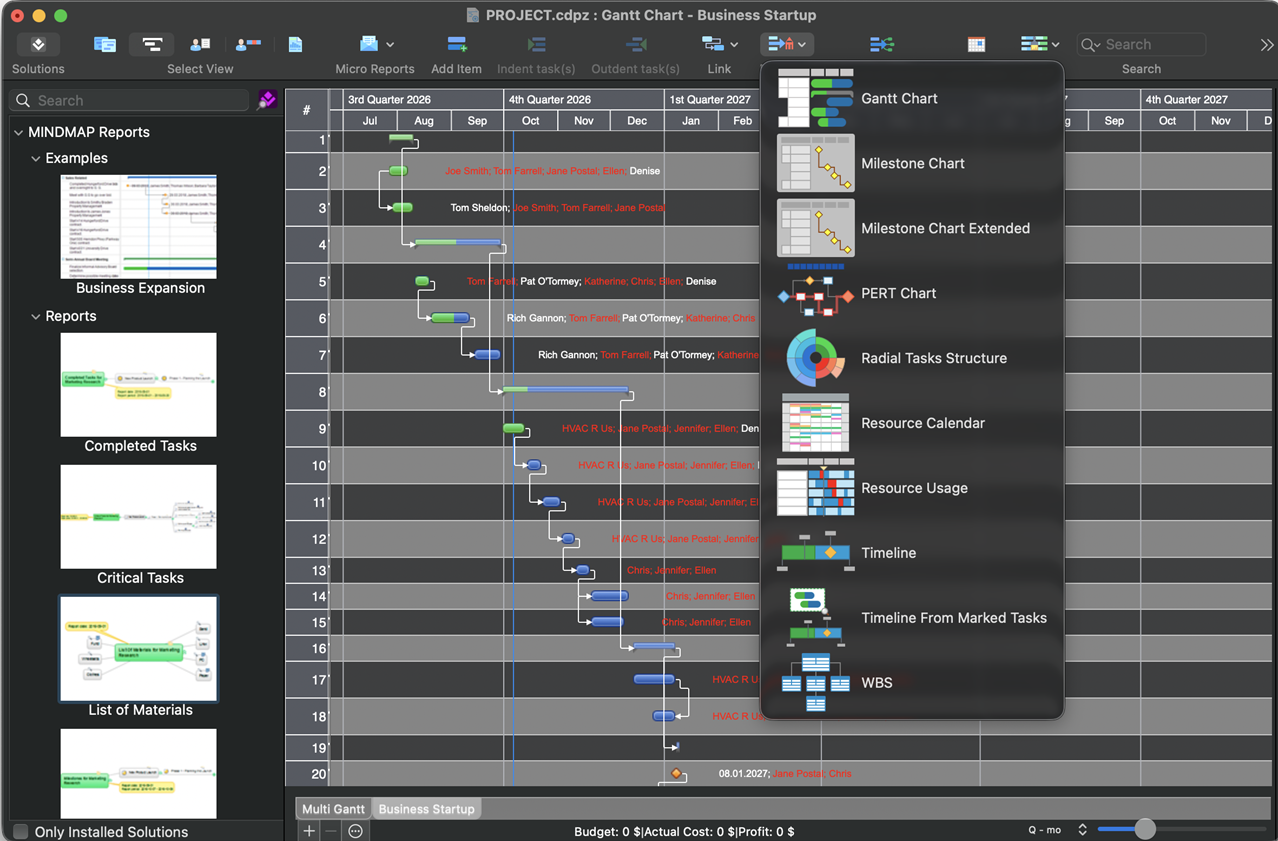This screenshot has height=841, width=1278.
Task: Click the task bar in row 8
Action: 565,389
